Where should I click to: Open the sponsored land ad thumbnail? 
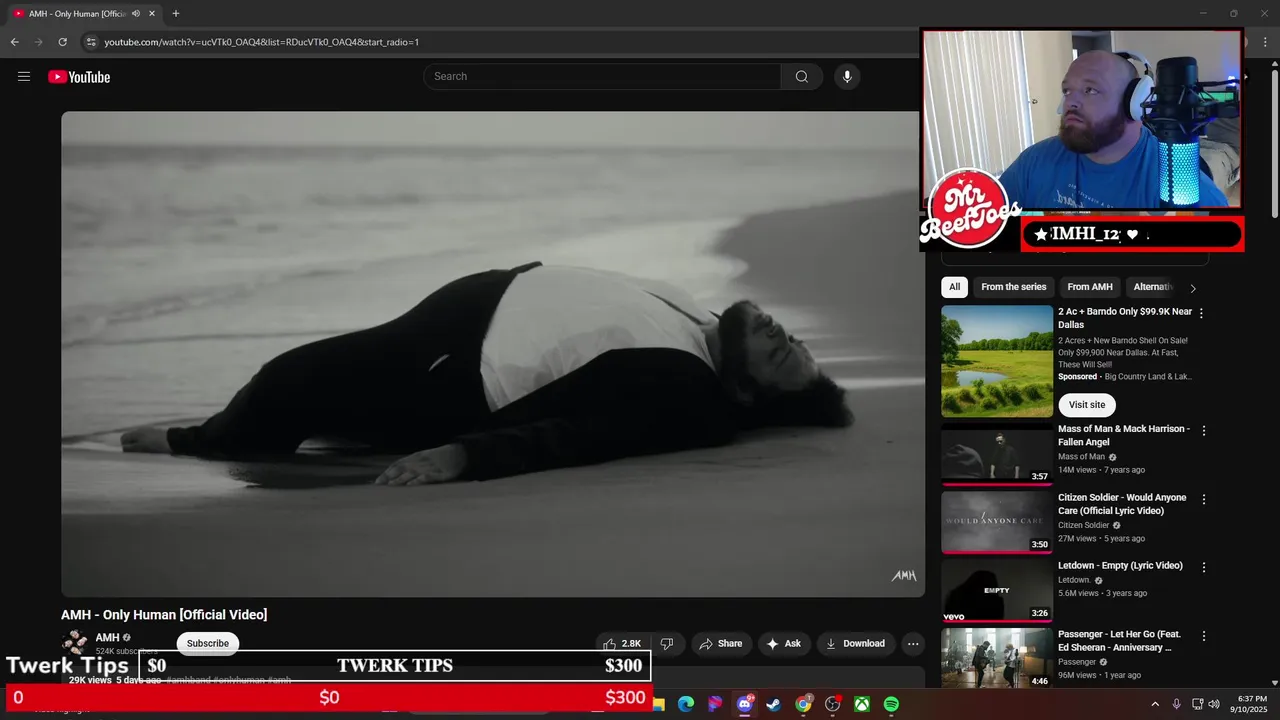997,361
